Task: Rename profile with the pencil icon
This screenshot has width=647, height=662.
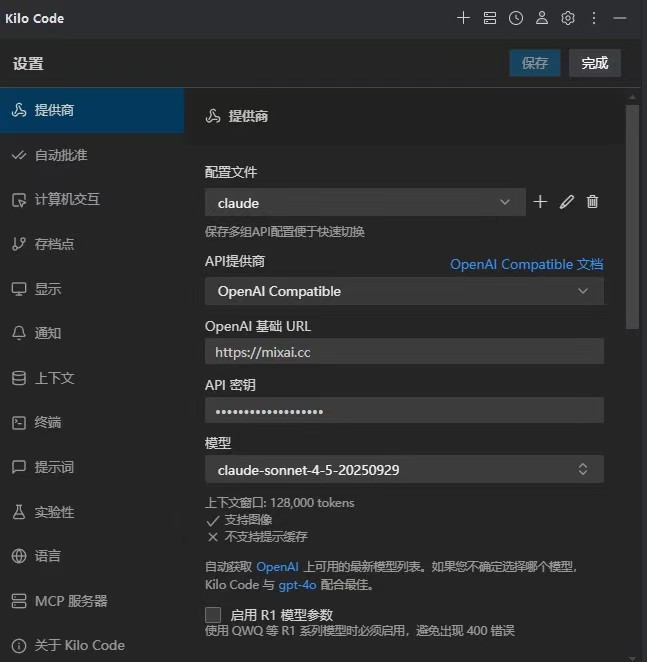Action: pos(567,202)
